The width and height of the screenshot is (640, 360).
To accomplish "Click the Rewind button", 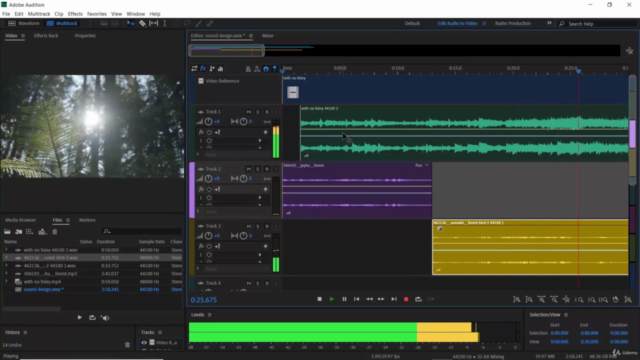I will [369, 299].
